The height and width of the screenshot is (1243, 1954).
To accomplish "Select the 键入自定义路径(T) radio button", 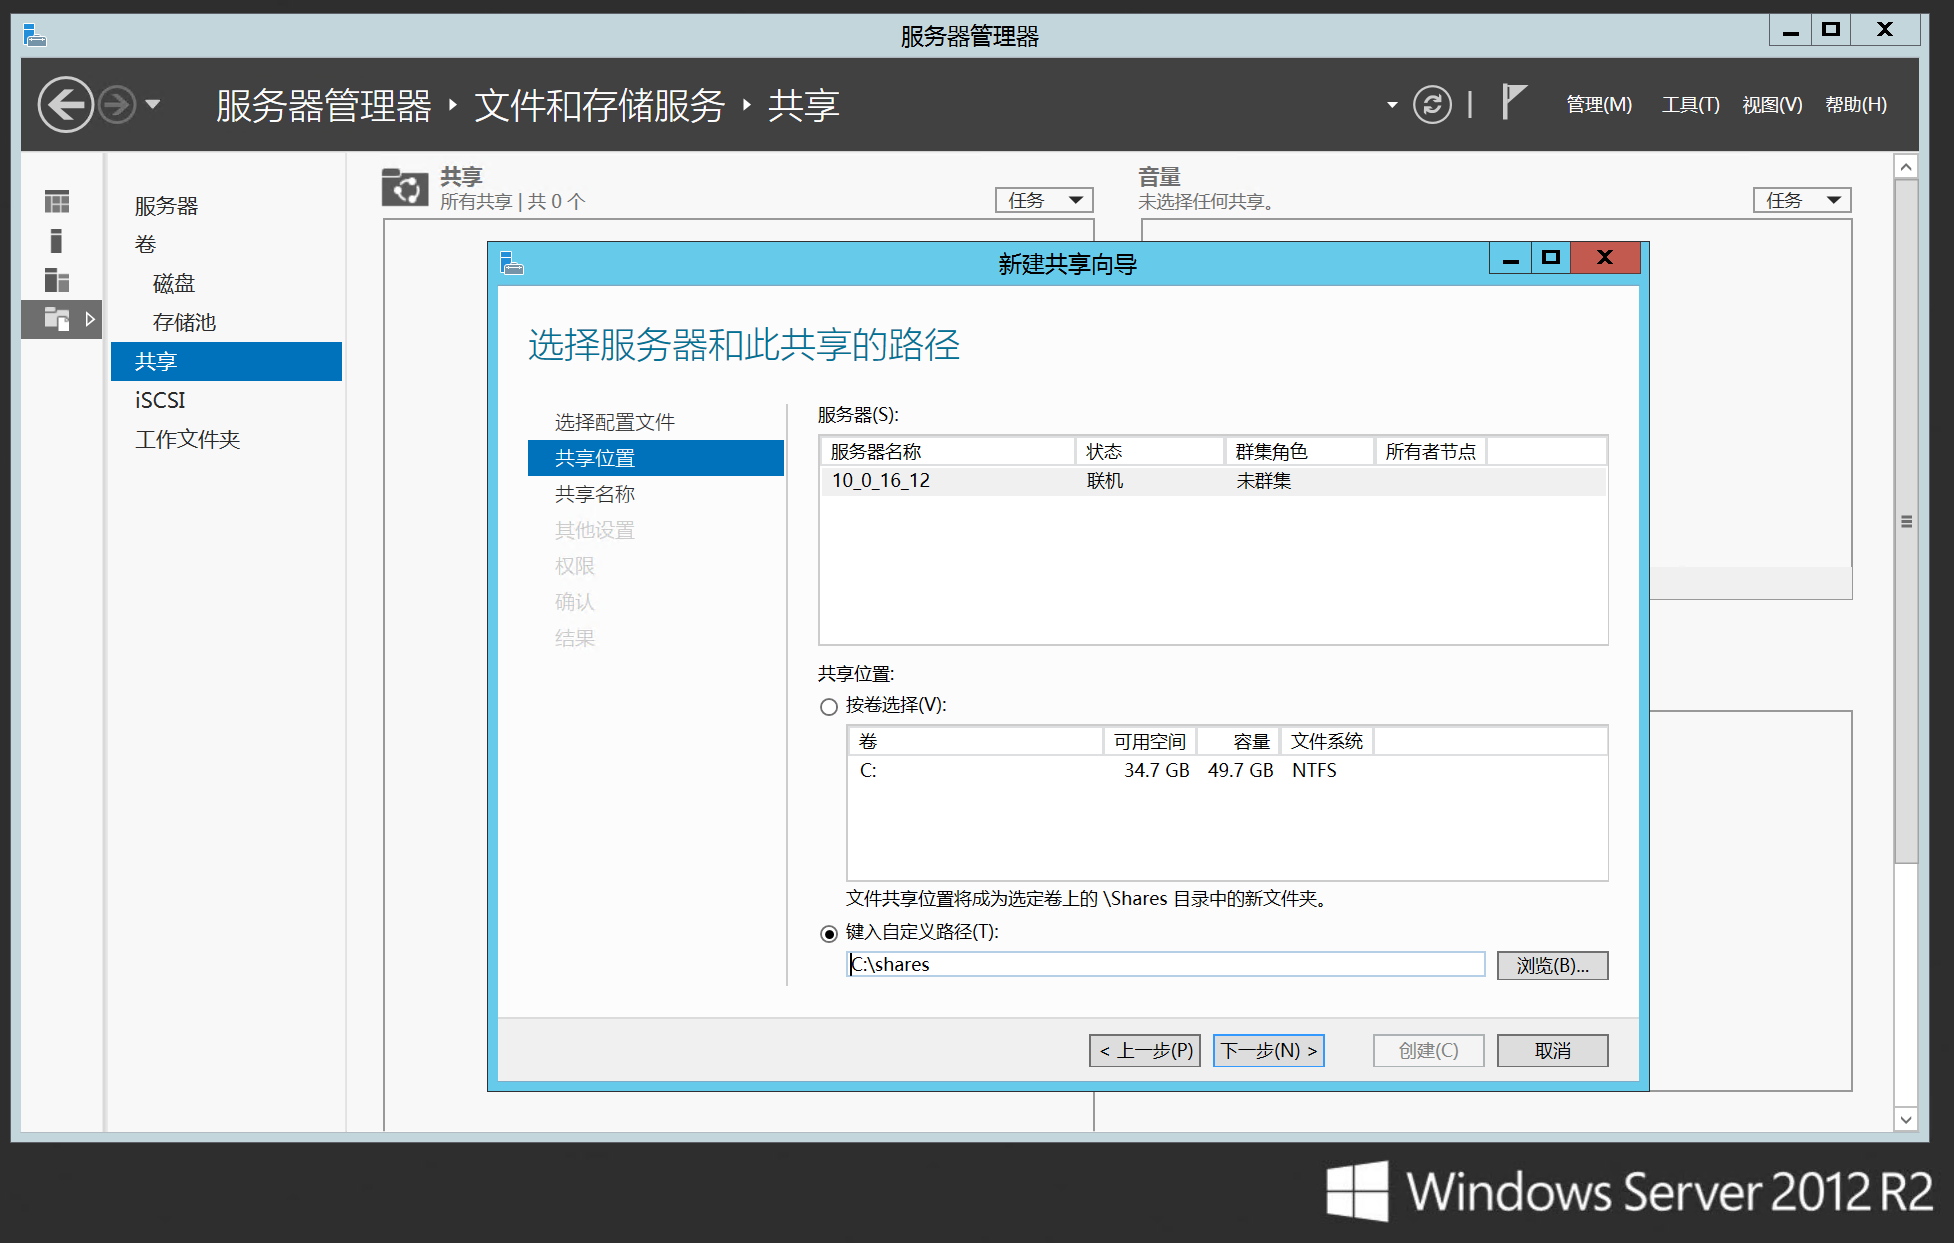I will pos(829,934).
